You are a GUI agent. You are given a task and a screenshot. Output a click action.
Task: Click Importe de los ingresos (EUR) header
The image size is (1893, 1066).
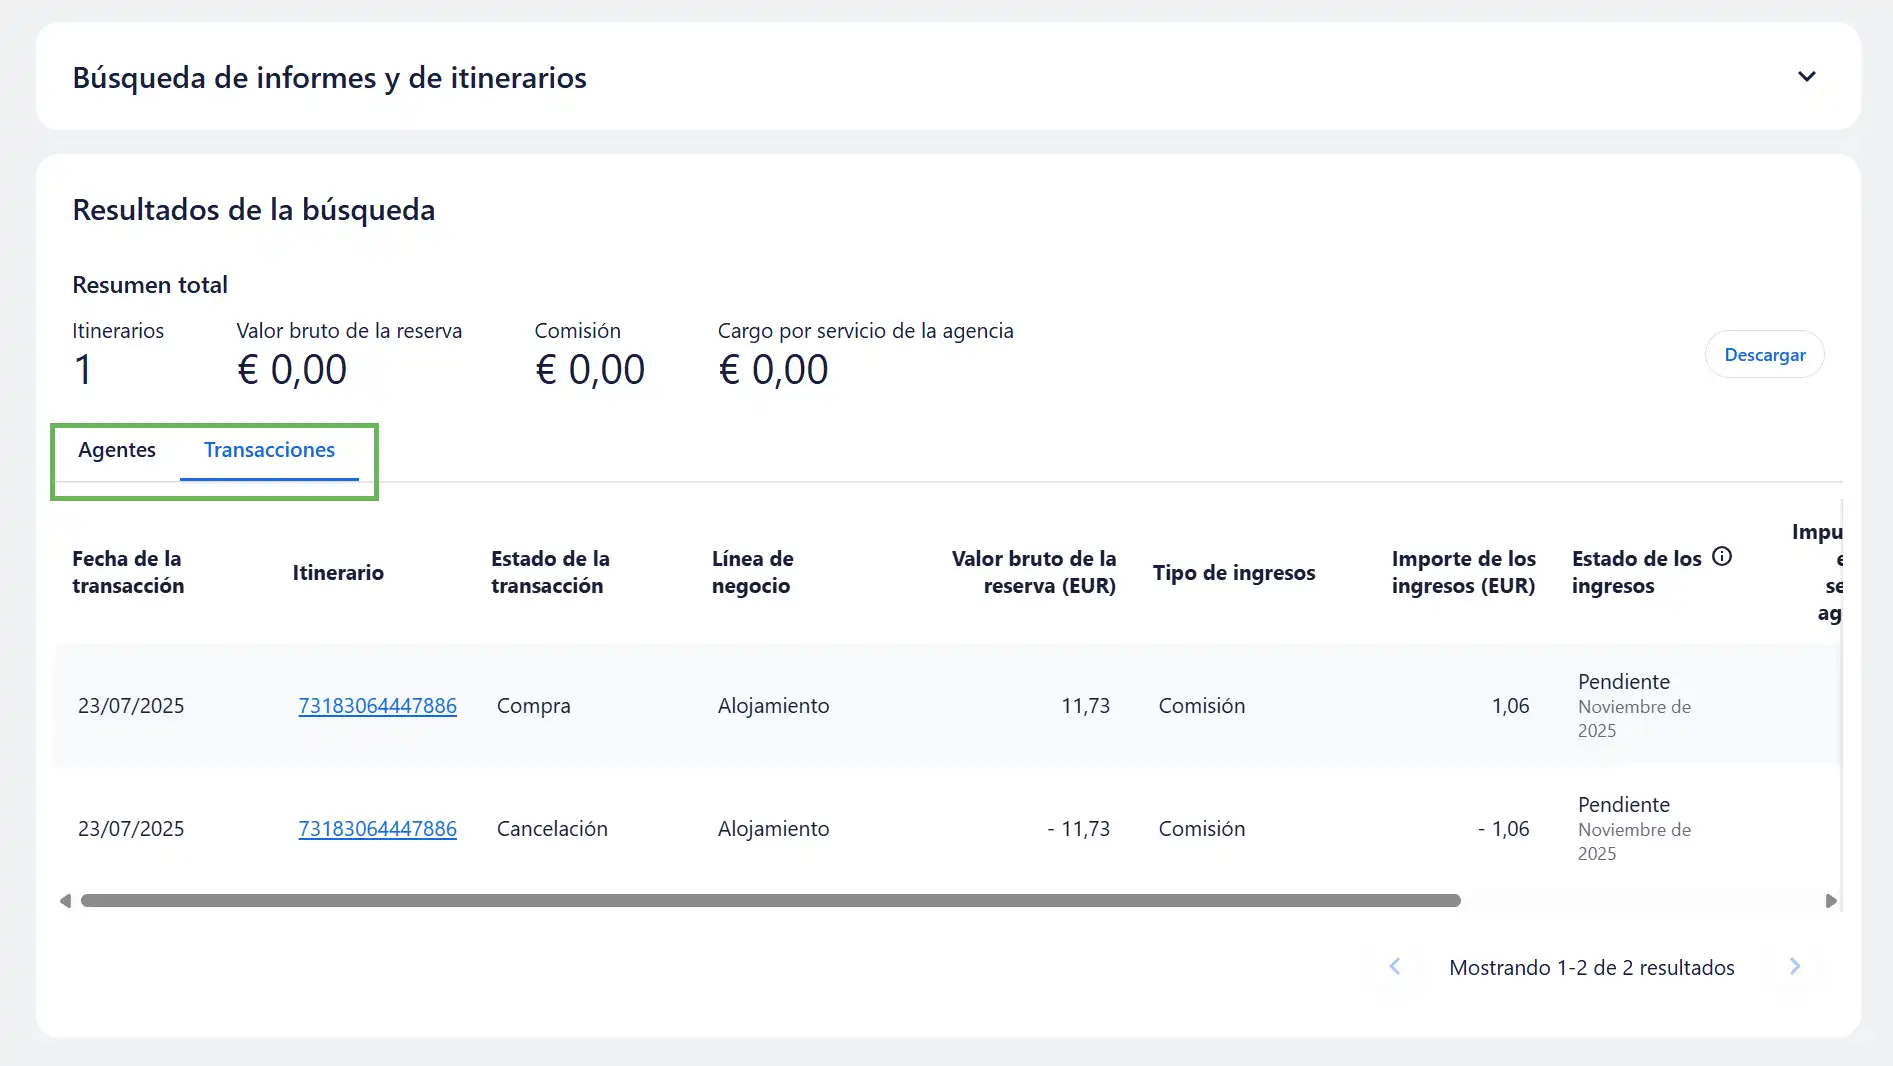(x=1463, y=572)
